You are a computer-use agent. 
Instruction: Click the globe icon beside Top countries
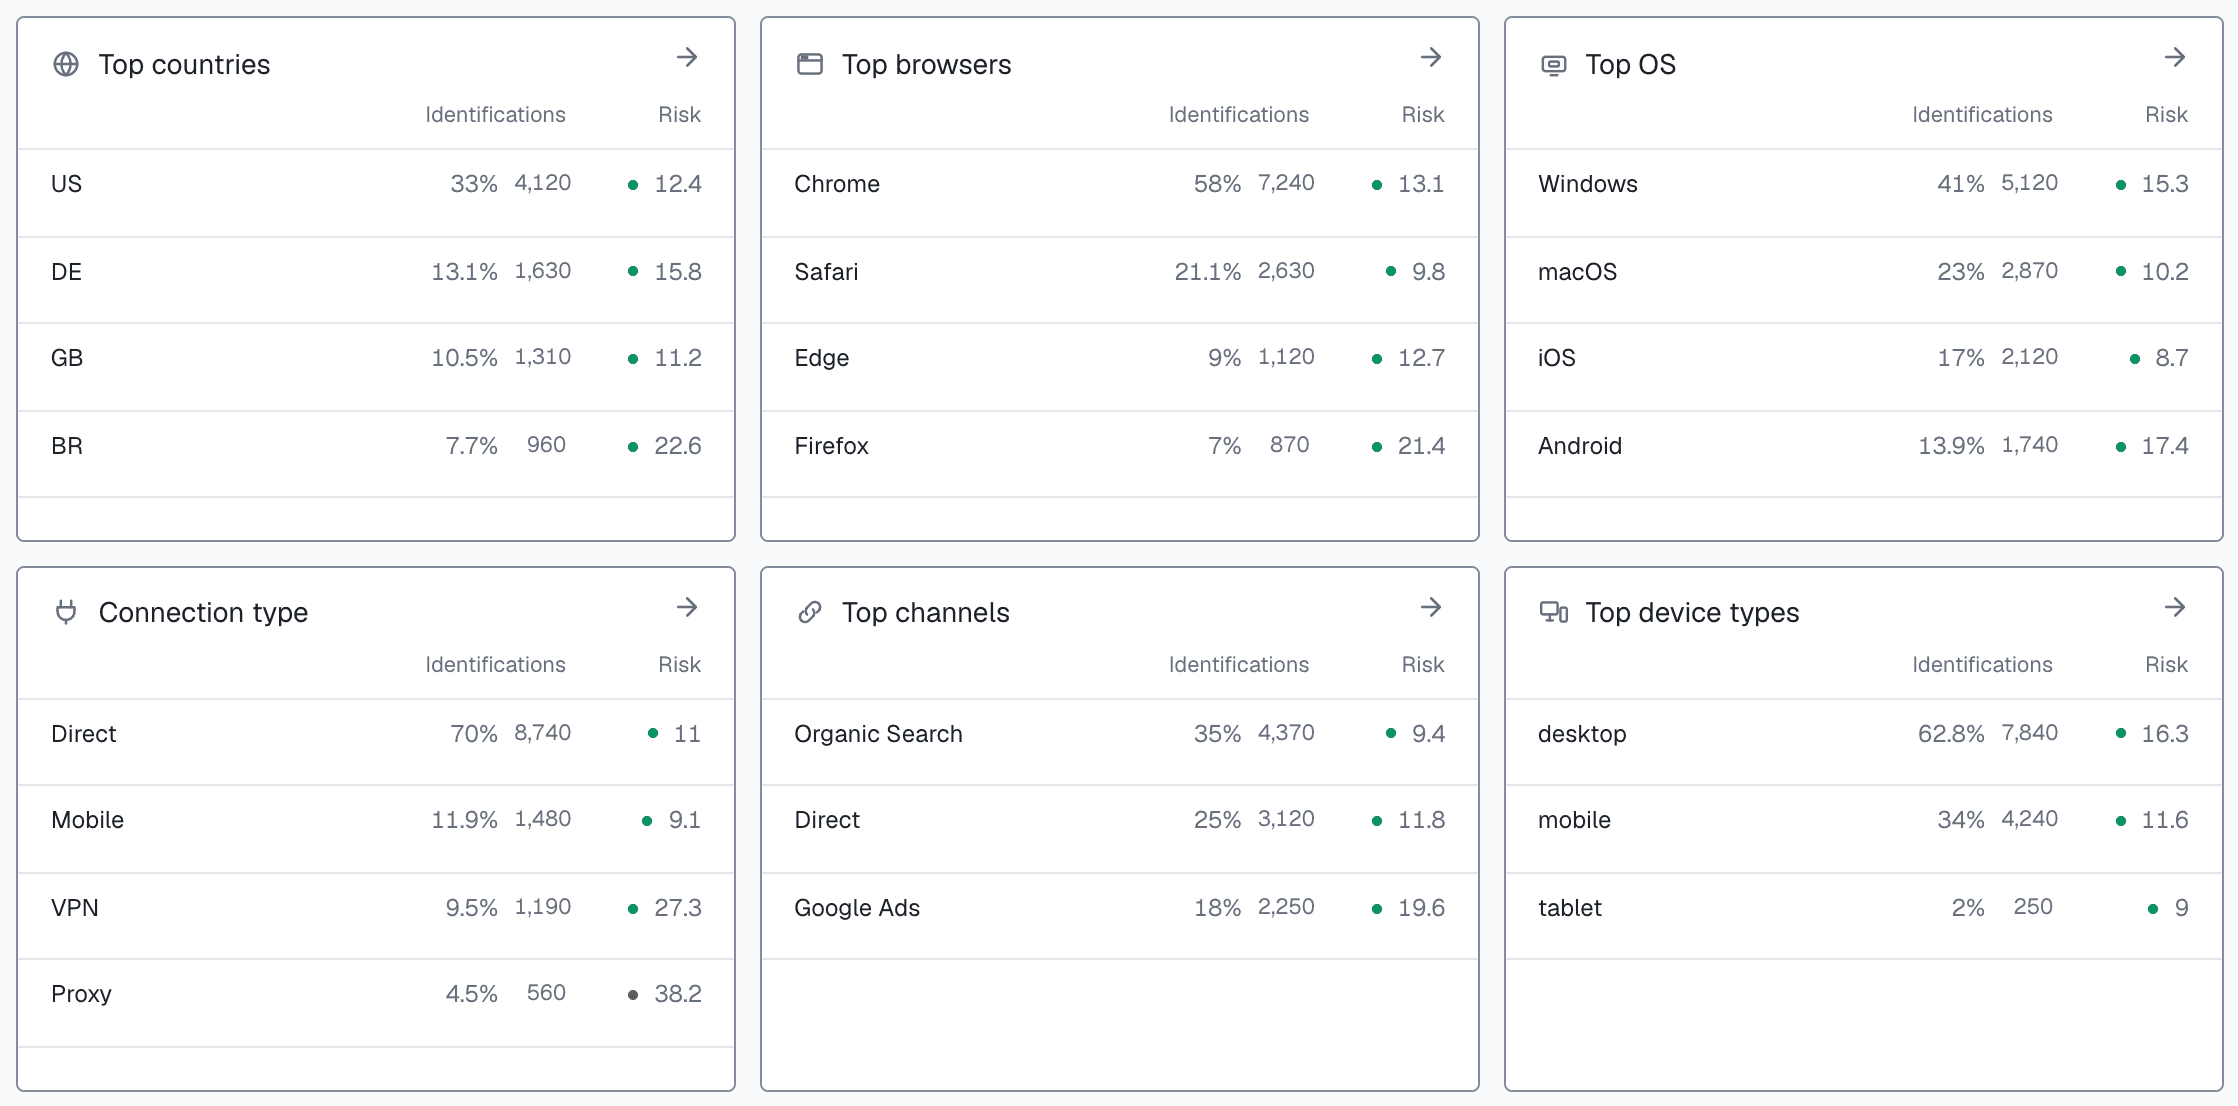[66, 65]
